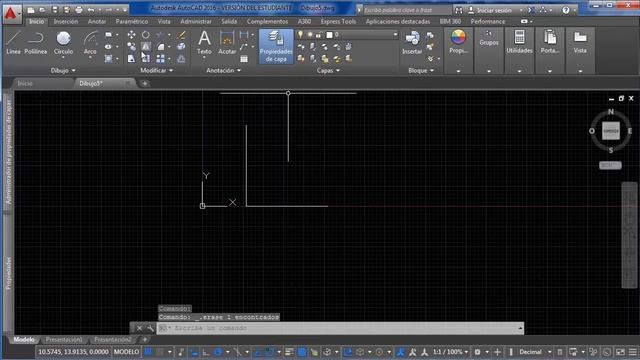Toggle object snap in status bar

click(x=268, y=352)
